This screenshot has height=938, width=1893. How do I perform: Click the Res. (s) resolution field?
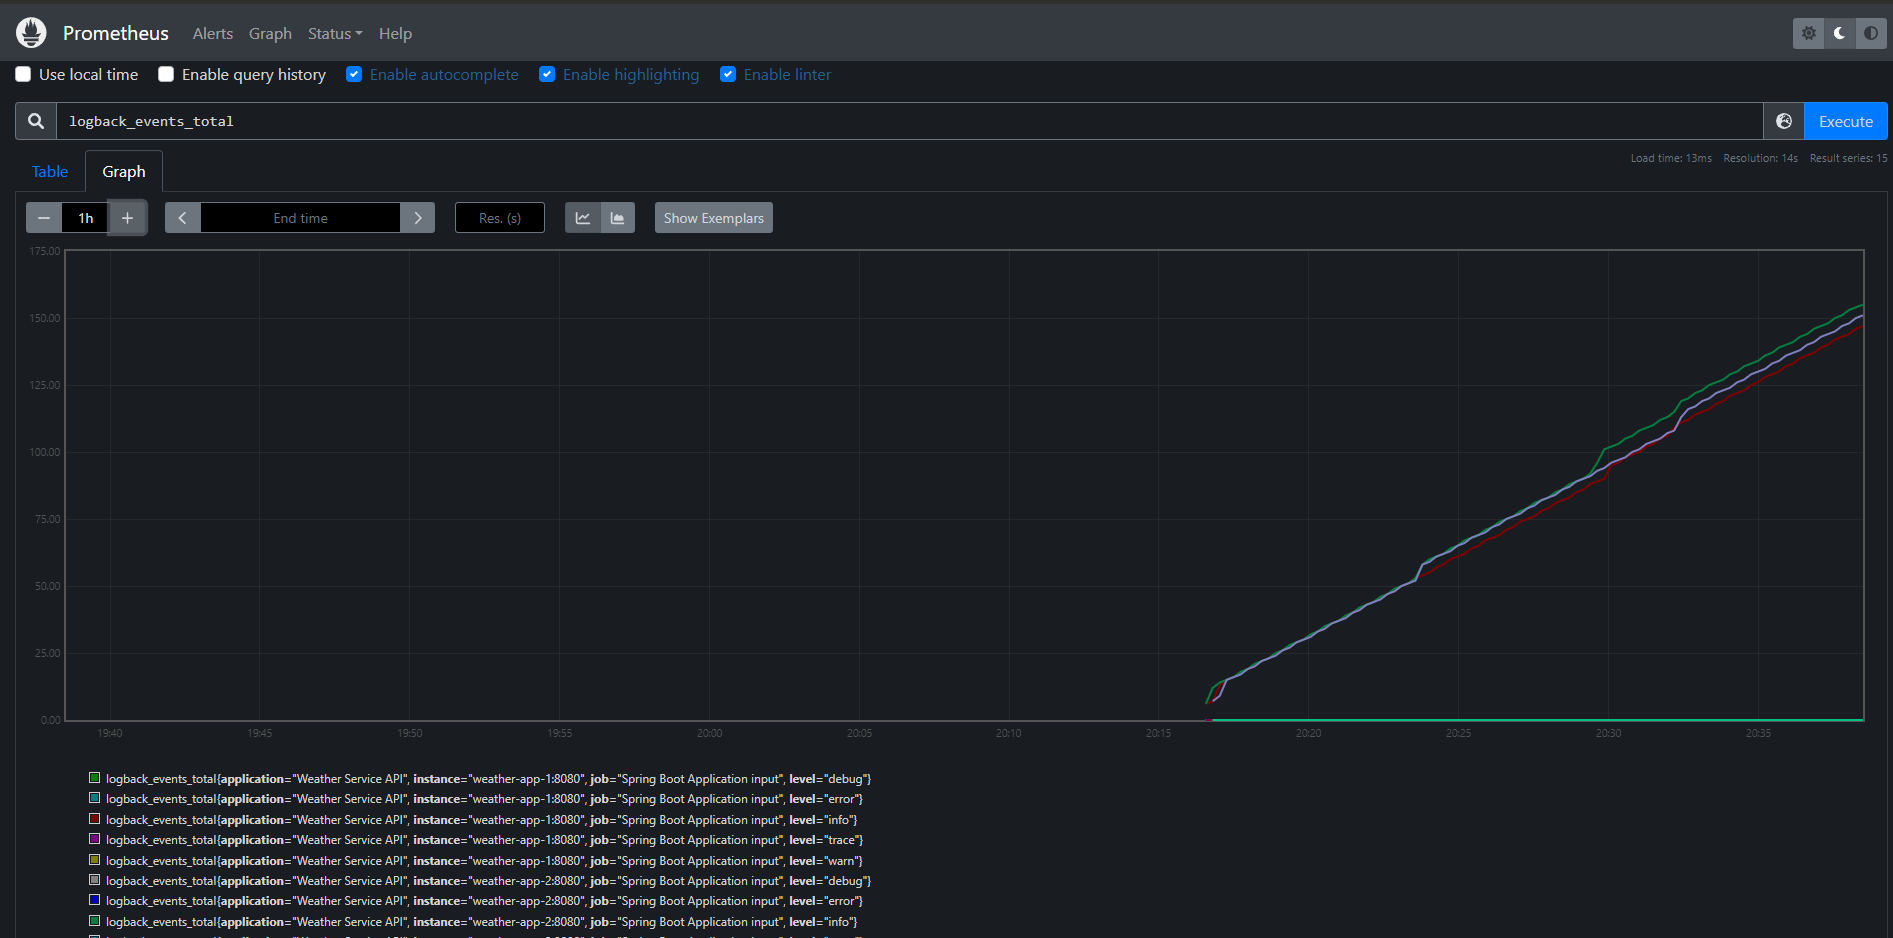[x=500, y=218]
